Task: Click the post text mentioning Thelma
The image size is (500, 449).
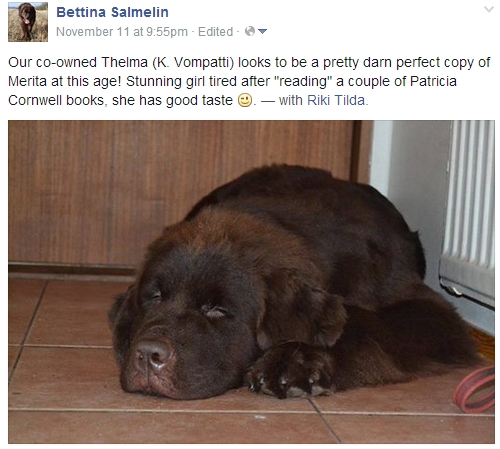Action: [x=249, y=81]
